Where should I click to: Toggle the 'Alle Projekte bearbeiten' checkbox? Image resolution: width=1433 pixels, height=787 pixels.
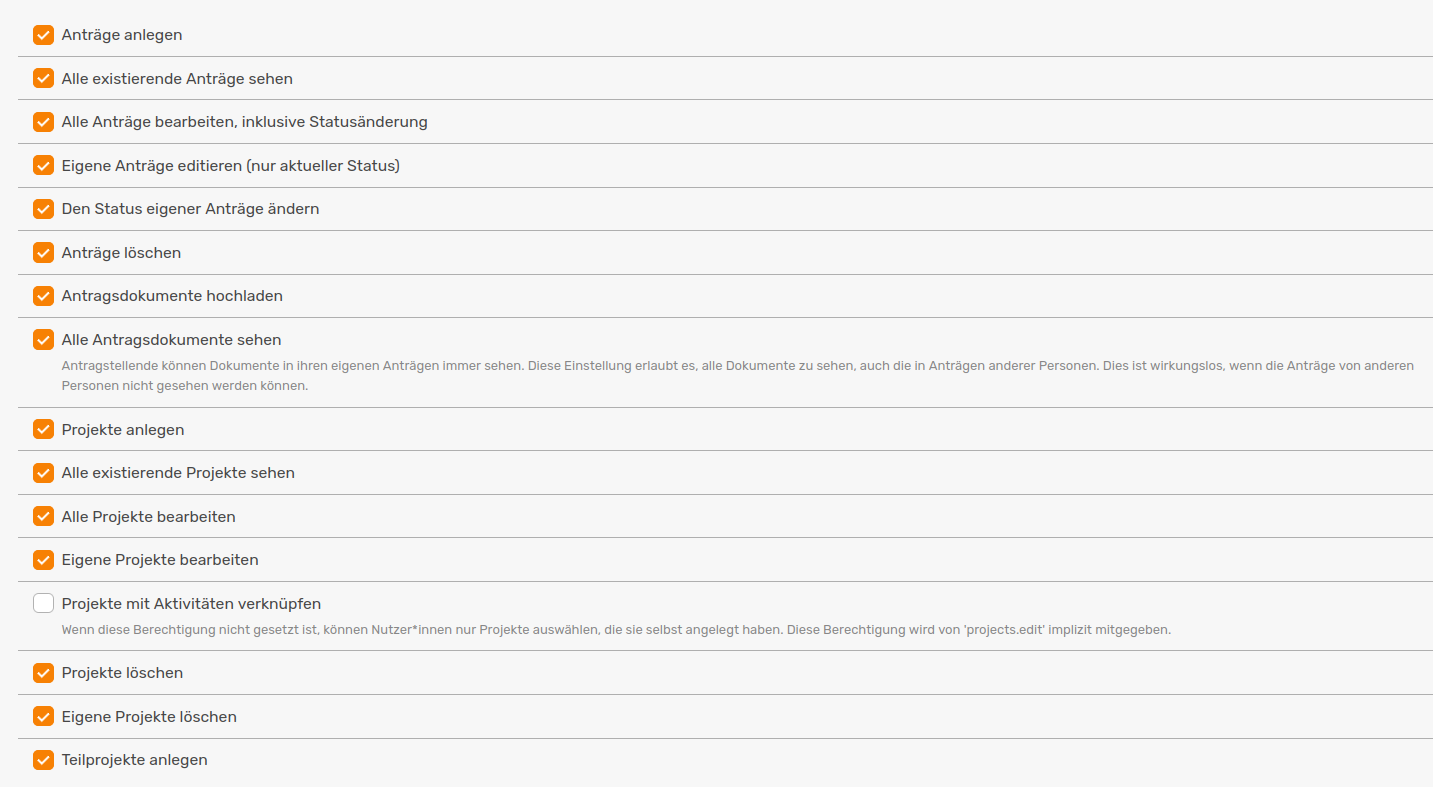[x=43, y=516]
